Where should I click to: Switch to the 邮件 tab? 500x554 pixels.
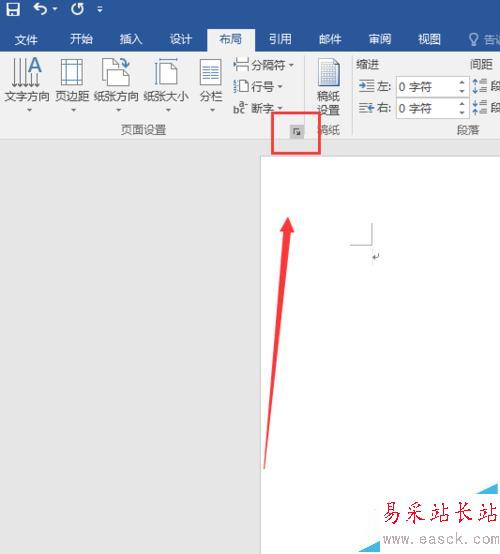coord(330,39)
